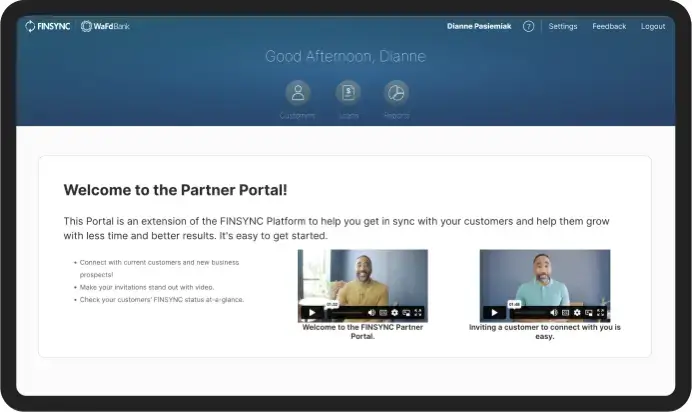
Task: Click the help question mark icon
Action: [528, 27]
